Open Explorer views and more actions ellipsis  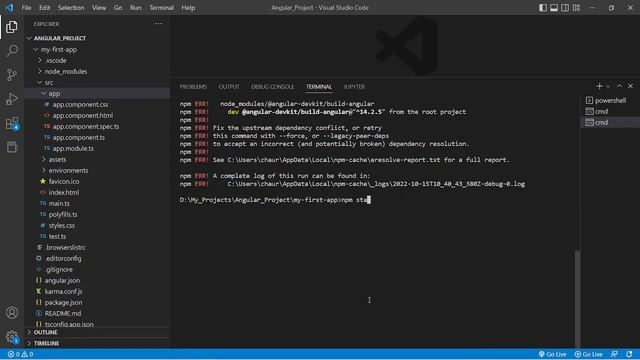click(x=158, y=24)
